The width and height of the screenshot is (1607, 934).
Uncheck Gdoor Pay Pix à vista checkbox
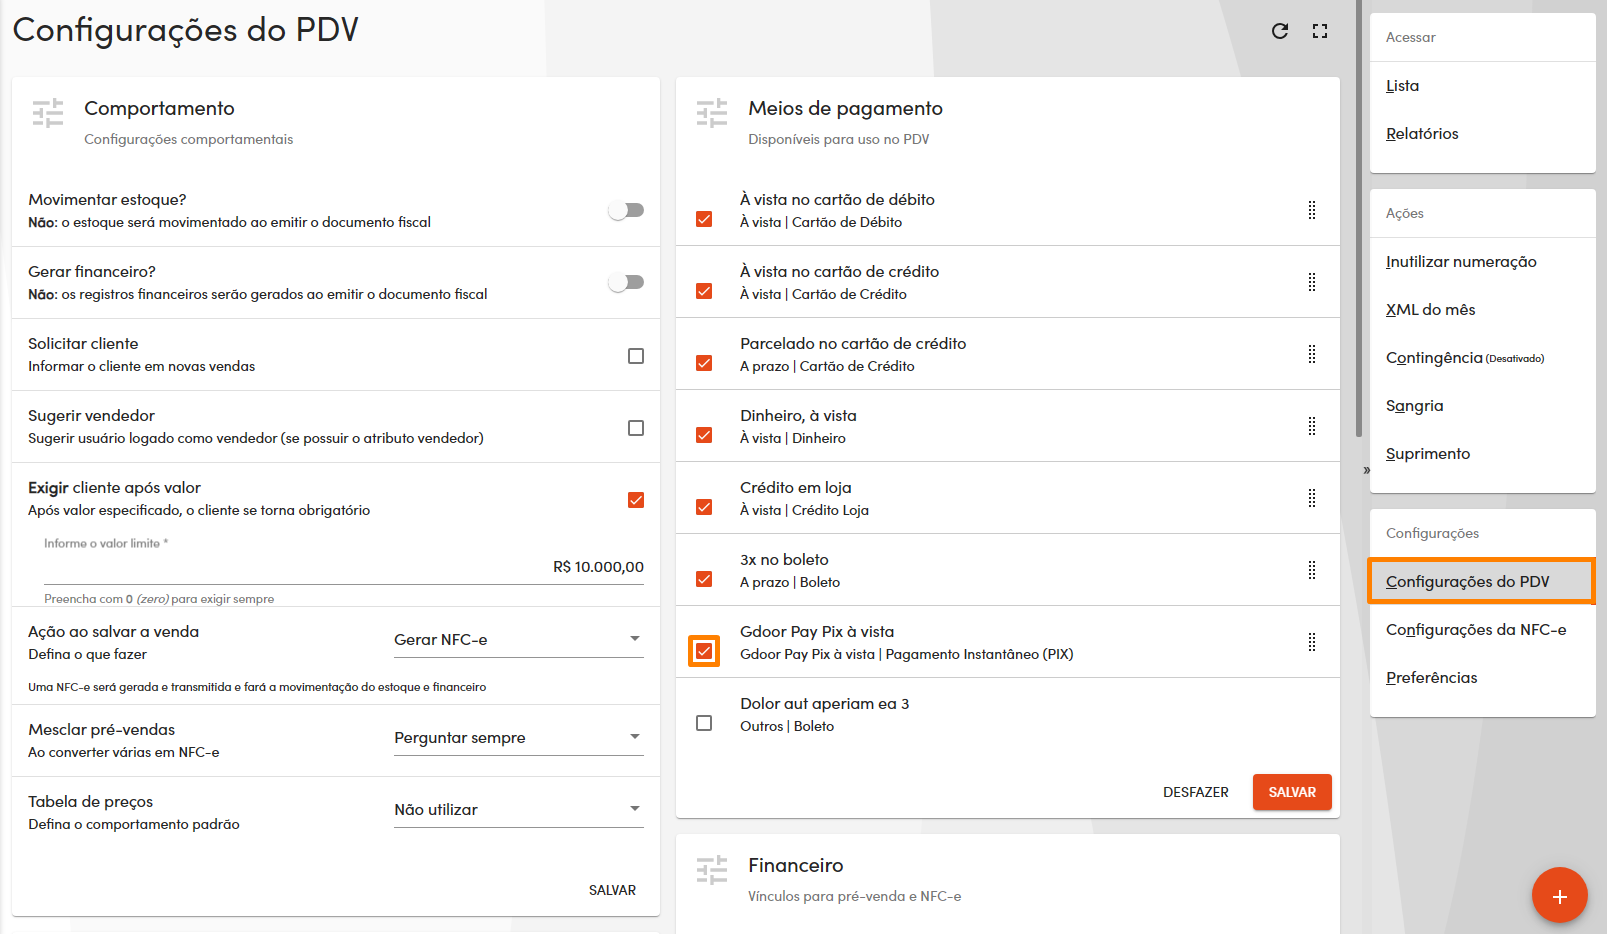[x=704, y=651]
